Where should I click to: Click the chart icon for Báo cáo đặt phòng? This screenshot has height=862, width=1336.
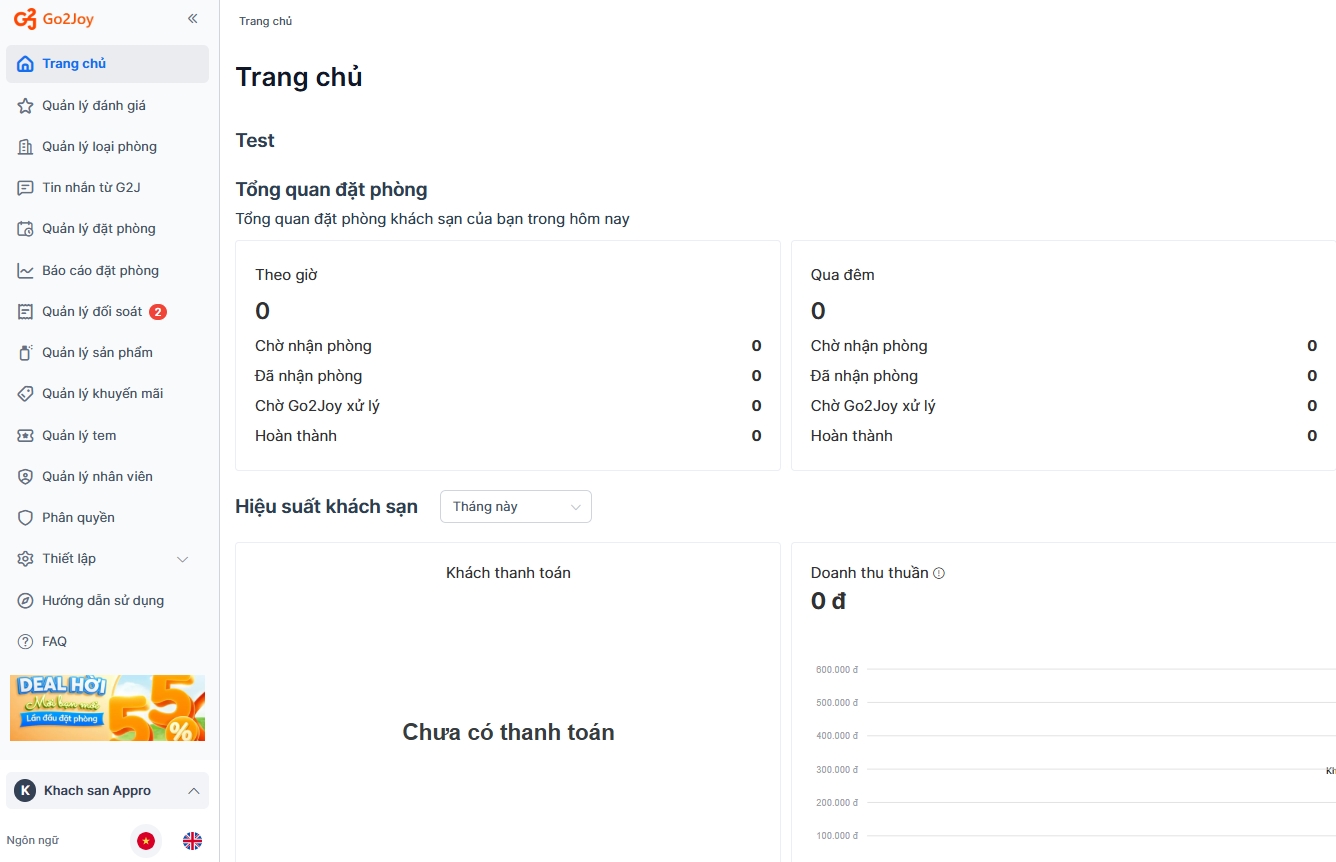pyautogui.click(x=26, y=271)
